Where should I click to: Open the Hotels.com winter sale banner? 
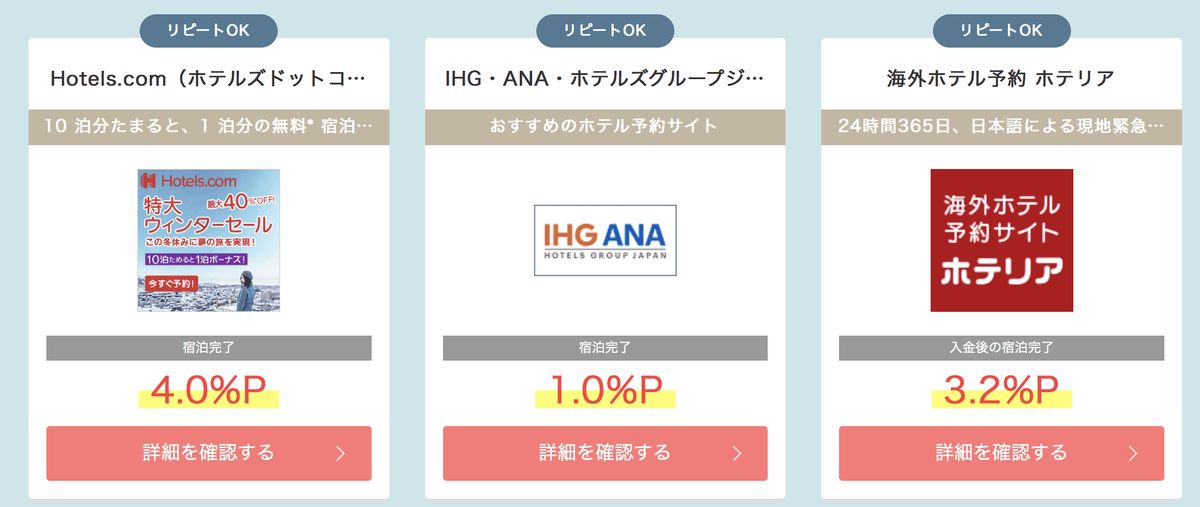(x=208, y=240)
